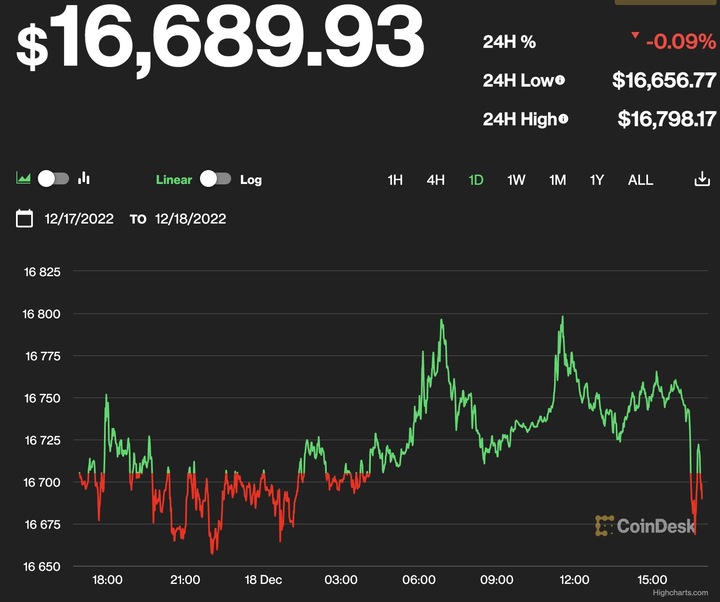Edit start date 12/17/2022

click(79, 219)
